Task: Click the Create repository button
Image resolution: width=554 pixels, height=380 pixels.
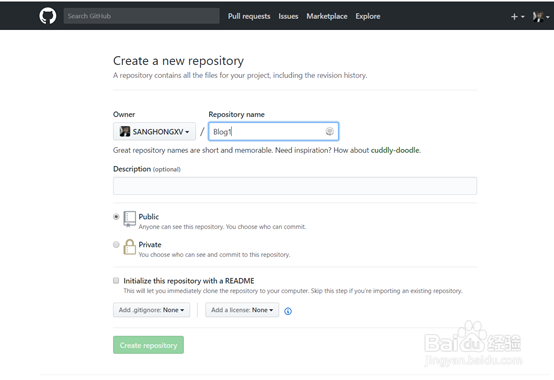Action: (148, 345)
